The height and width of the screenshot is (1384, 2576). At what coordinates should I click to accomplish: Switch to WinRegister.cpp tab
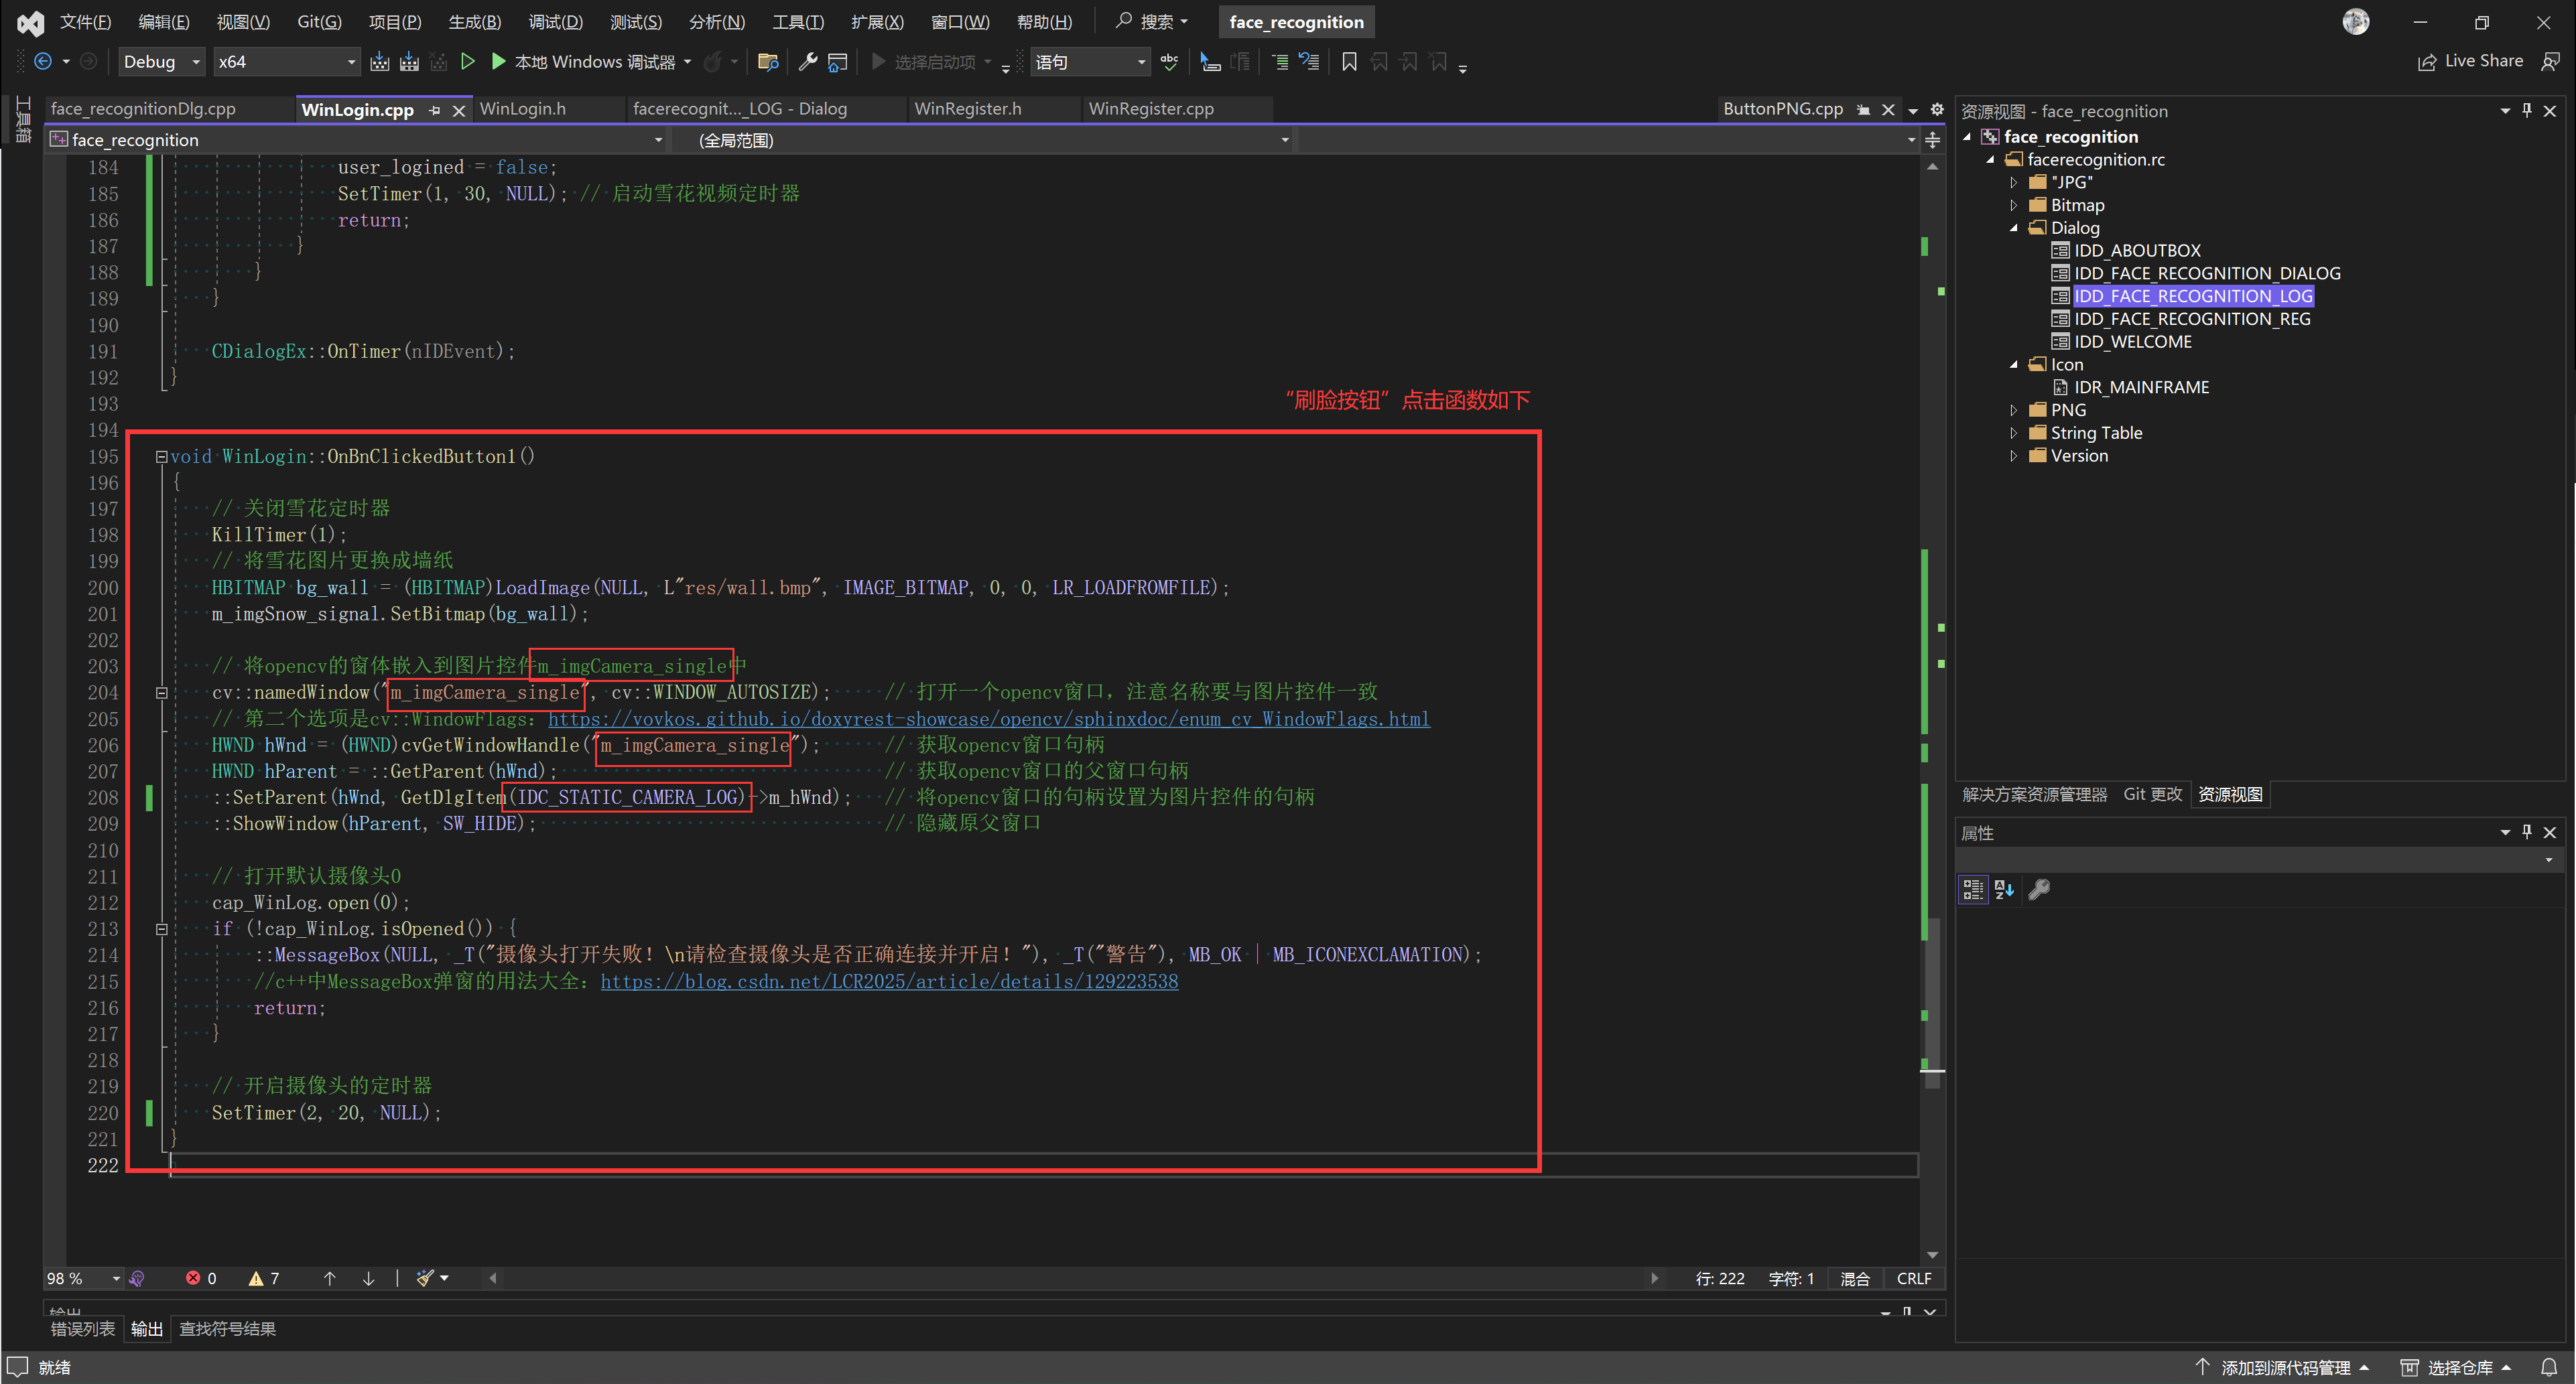point(1150,109)
